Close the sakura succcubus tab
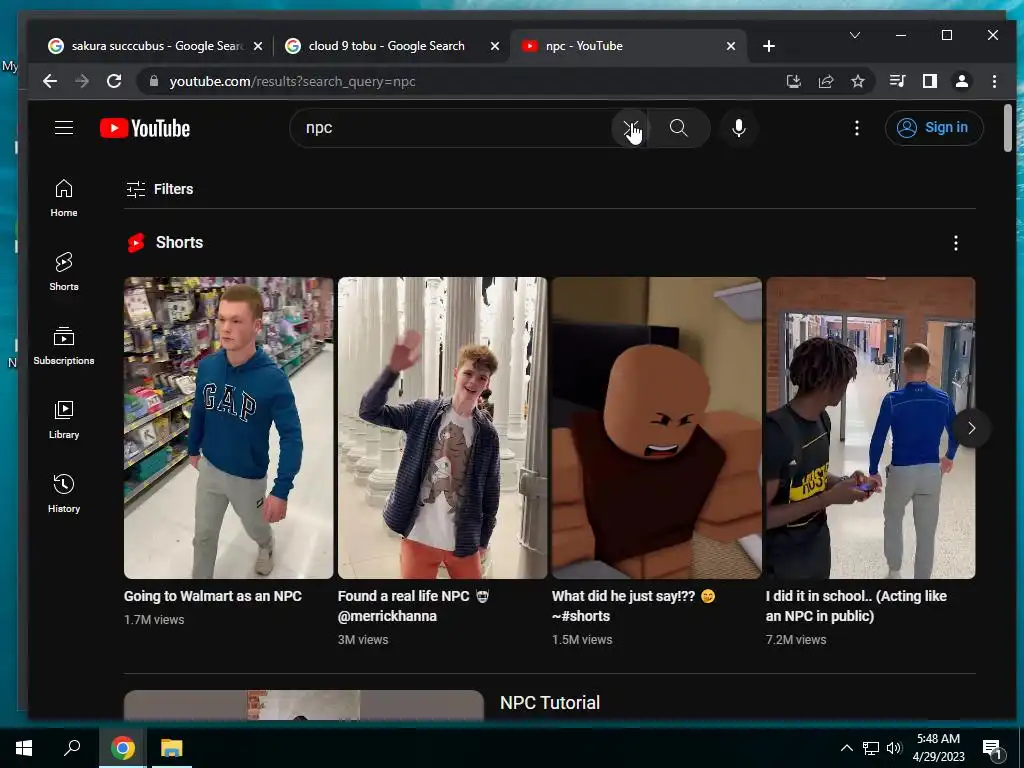Image resolution: width=1024 pixels, height=768 pixels. tap(258, 46)
